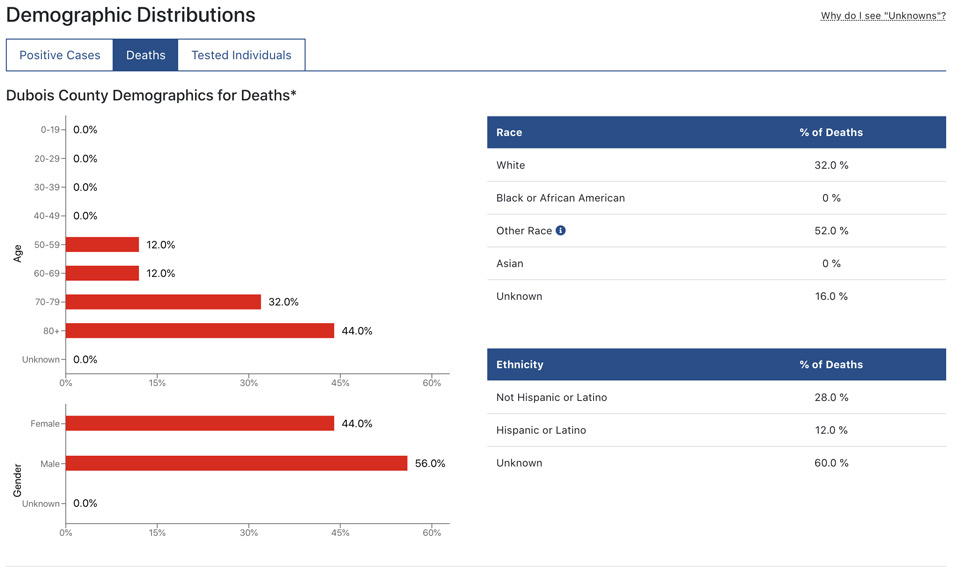Click the Ethnicity column header

(520, 365)
